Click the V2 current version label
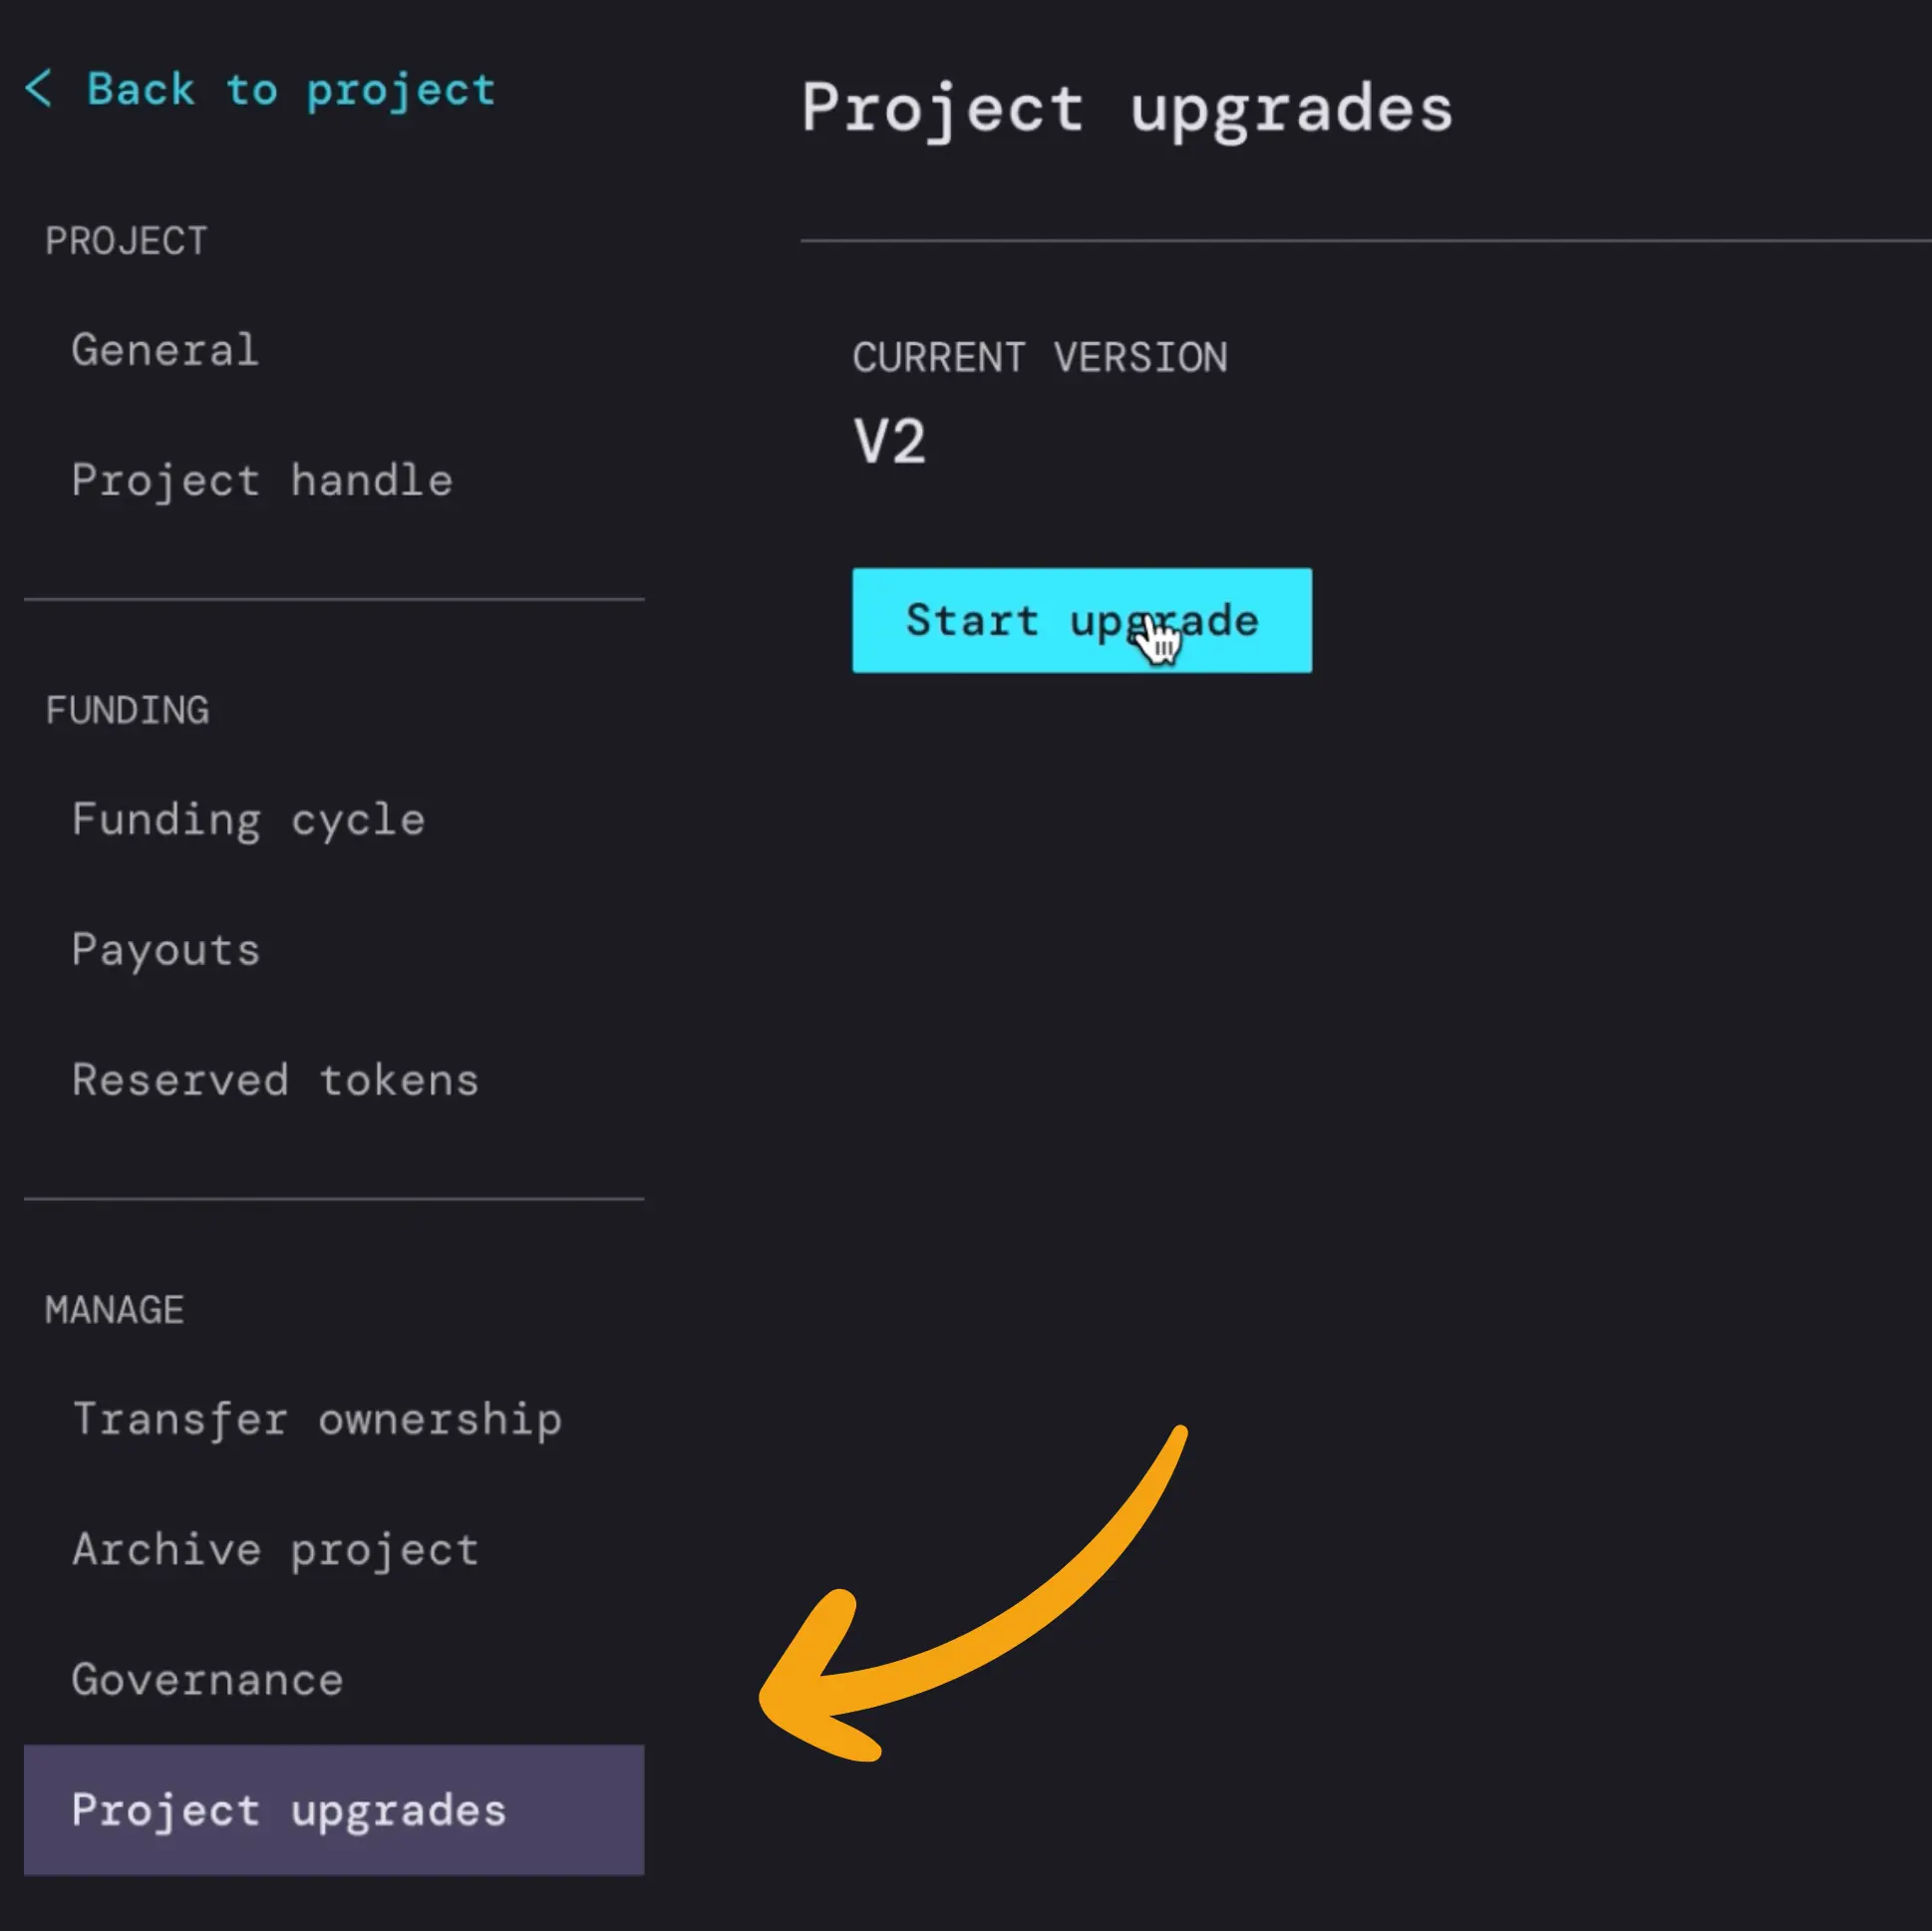This screenshot has height=1931, width=1932. [x=891, y=440]
